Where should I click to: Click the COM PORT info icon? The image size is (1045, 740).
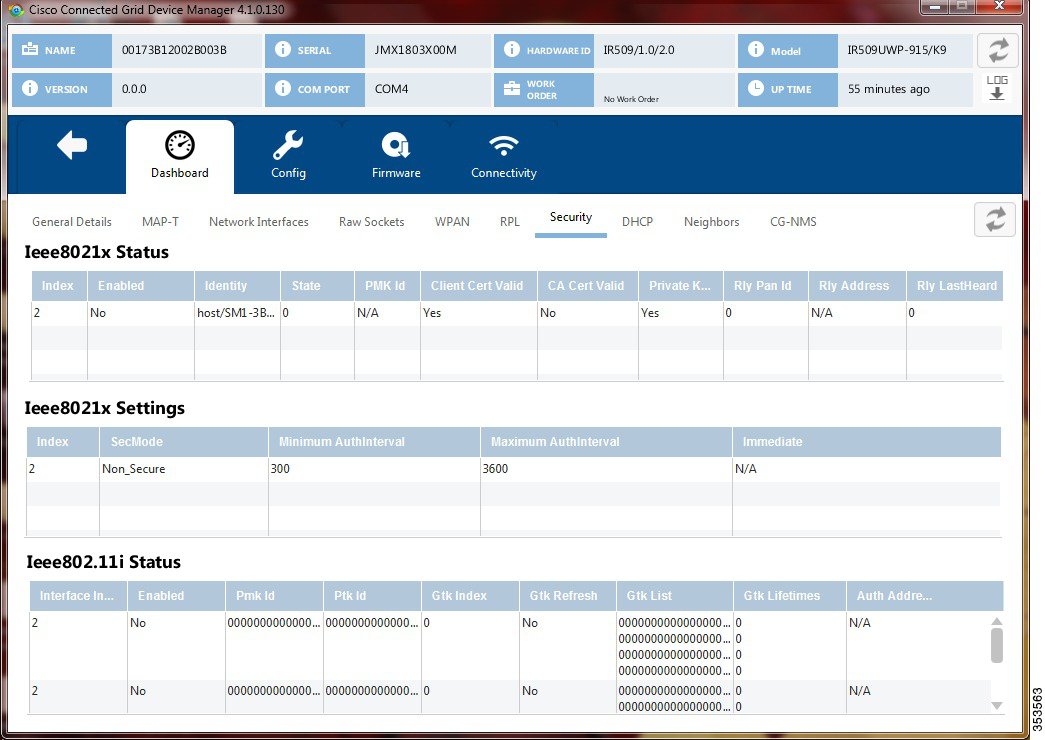283,89
